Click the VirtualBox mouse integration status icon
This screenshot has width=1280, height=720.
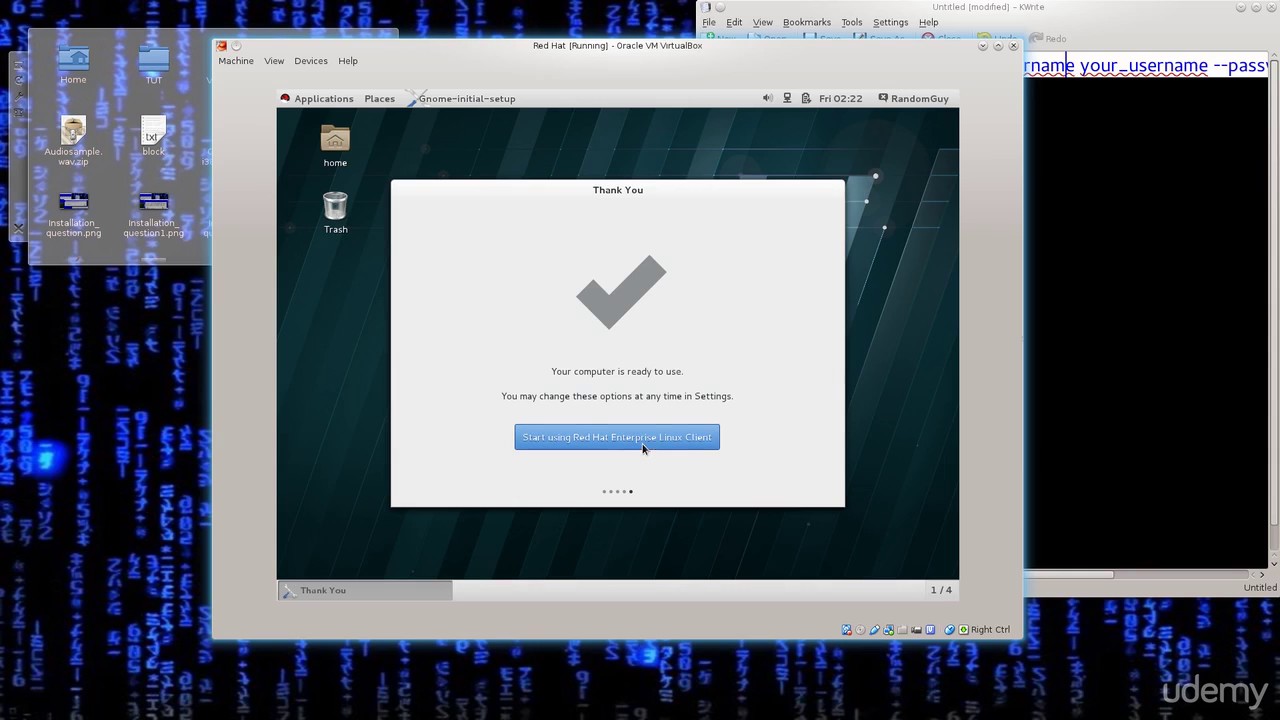coord(949,630)
